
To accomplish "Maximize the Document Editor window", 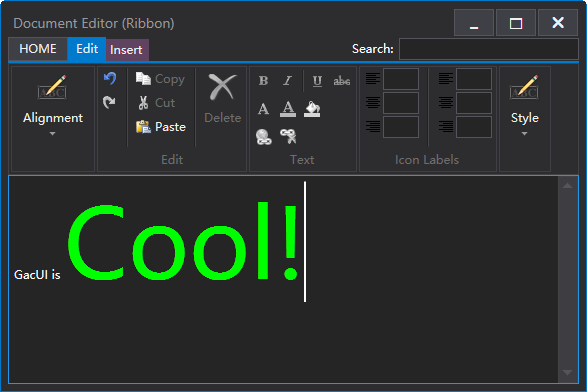I will pos(516,23).
